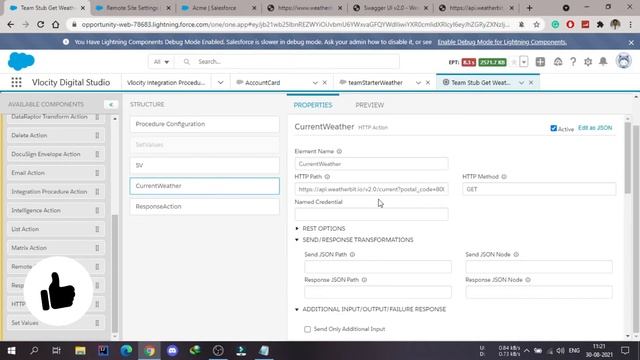Viewport: 640px width, 360px height.
Task: Switch to the PROPERTIES tab
Action: (x=313, y=105)
